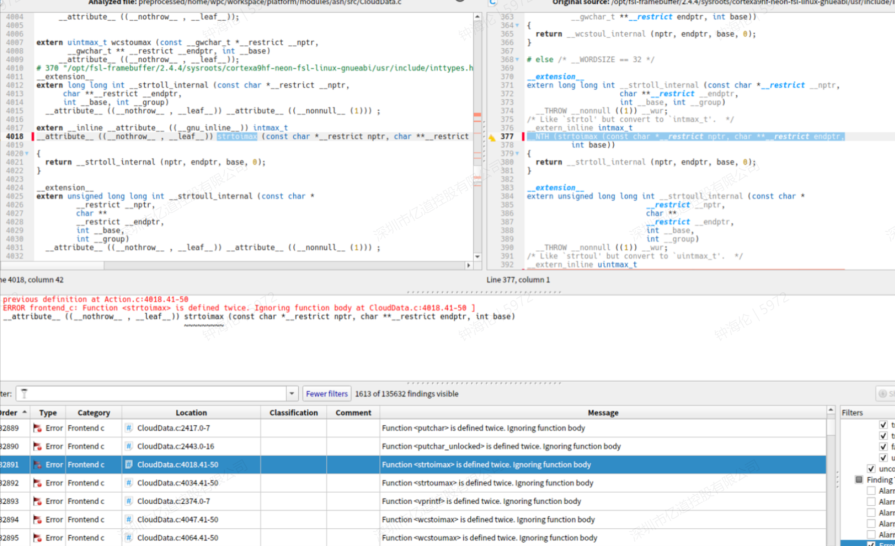
Task: Toggle the topmost checkbox in the Filters panel
Action: tap(882, 425)
